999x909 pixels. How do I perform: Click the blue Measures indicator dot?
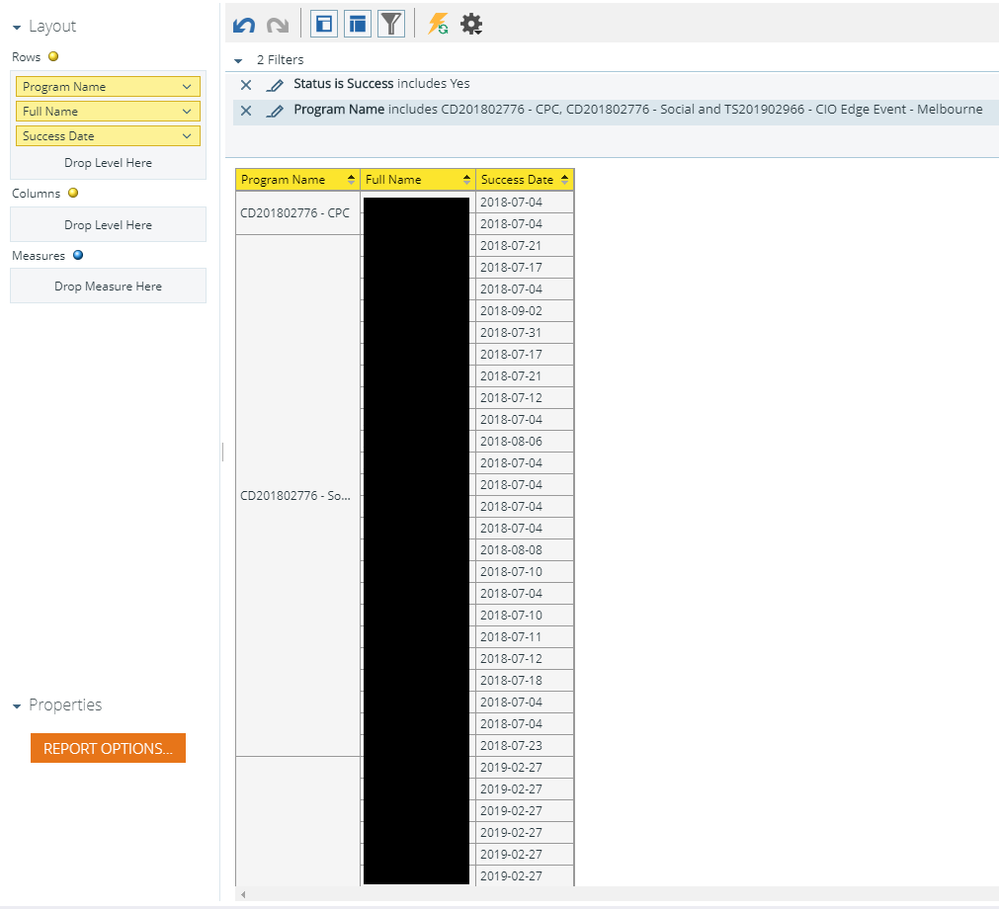(78, 255)
